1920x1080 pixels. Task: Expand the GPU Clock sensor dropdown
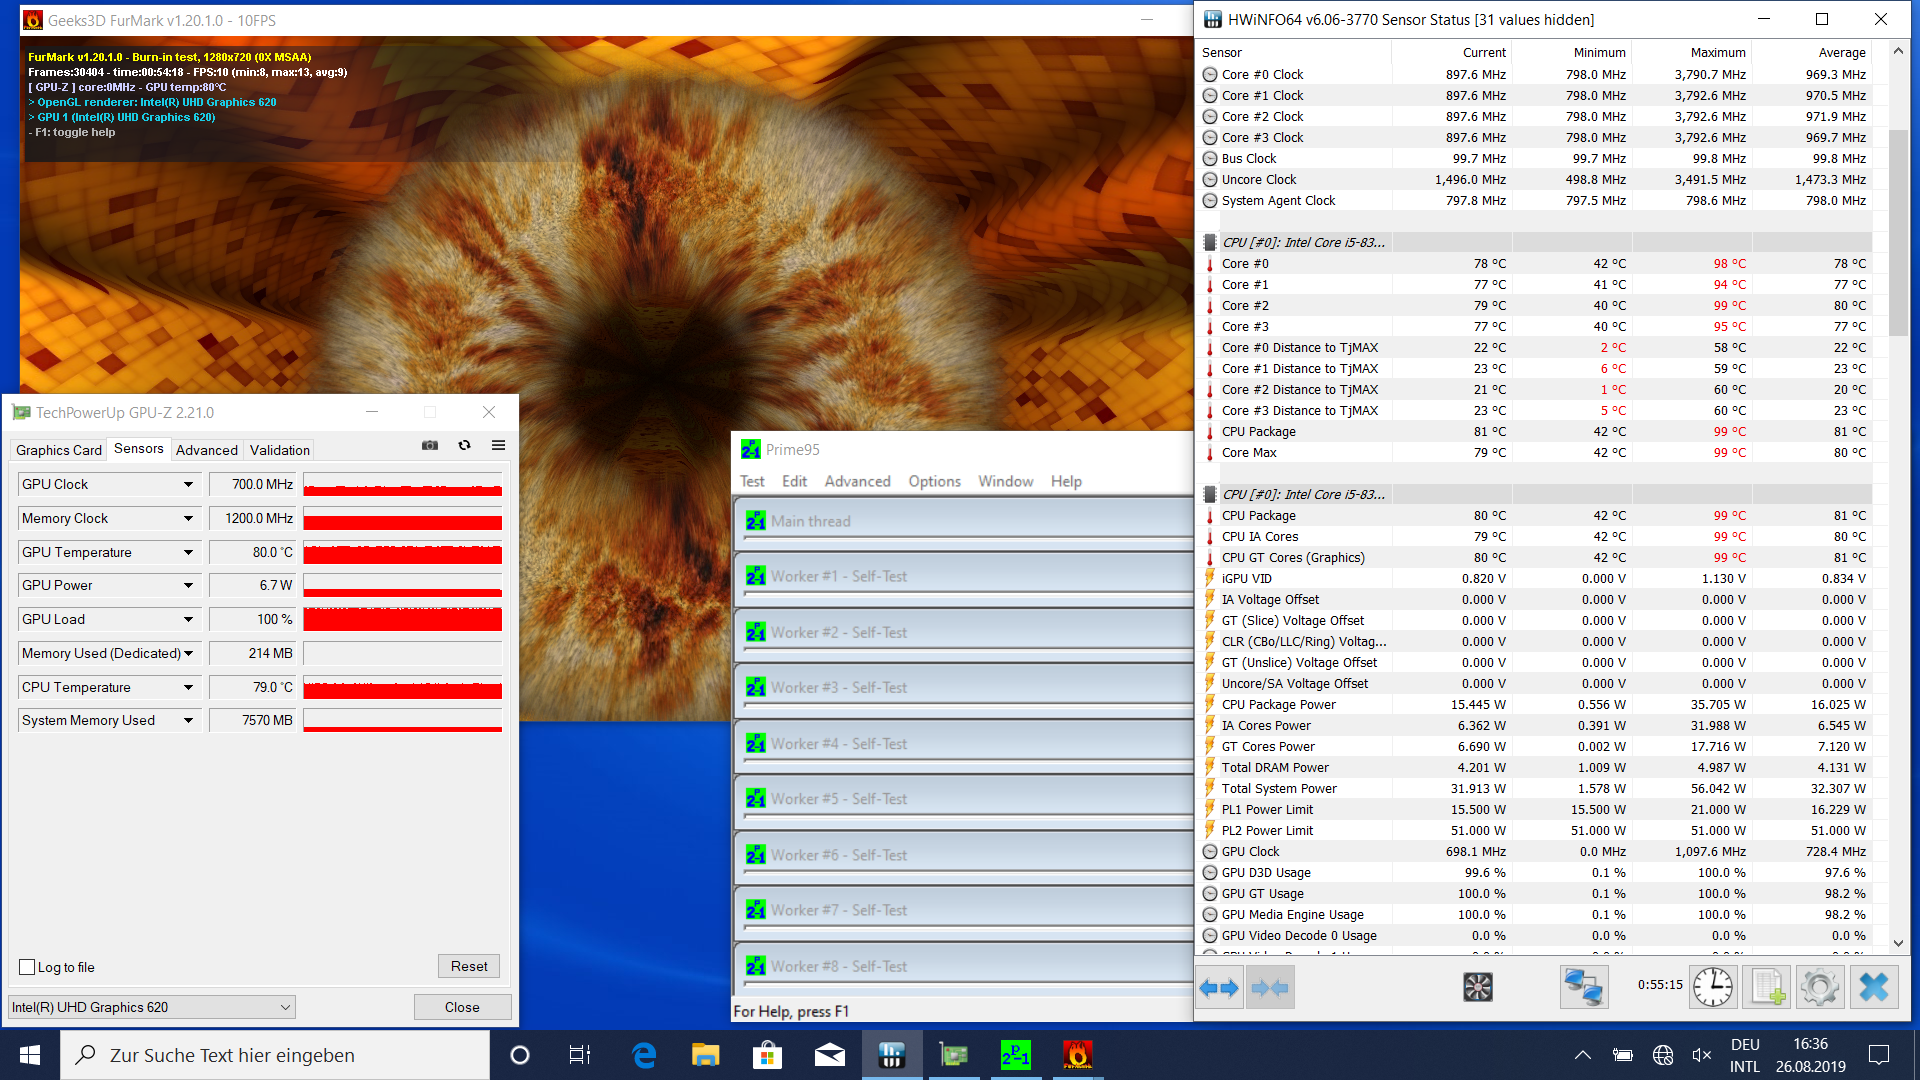[188, 484]
